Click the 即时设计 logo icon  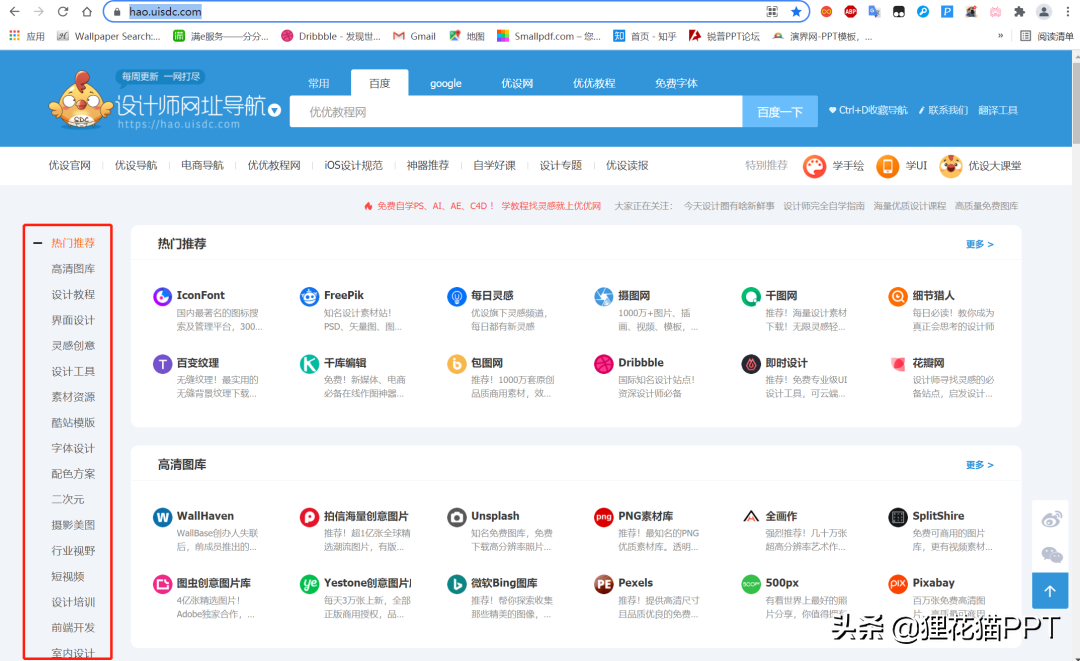click(x=751, y=364)
